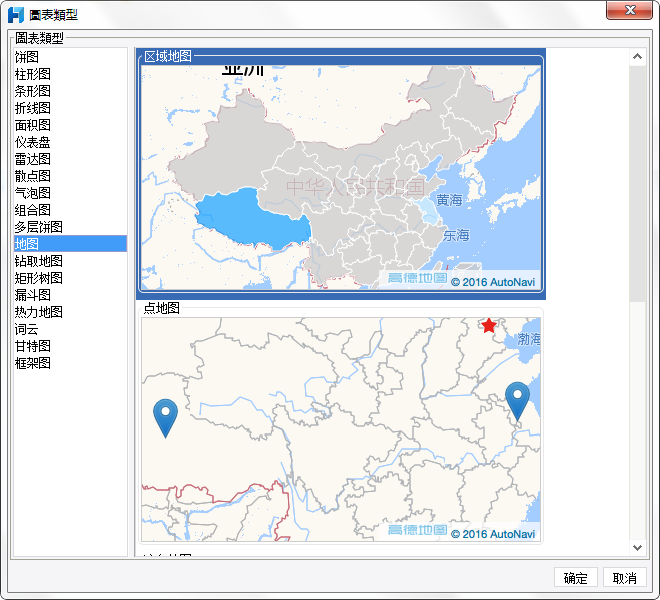Click scrollbar down arrow

pos(637,547)
